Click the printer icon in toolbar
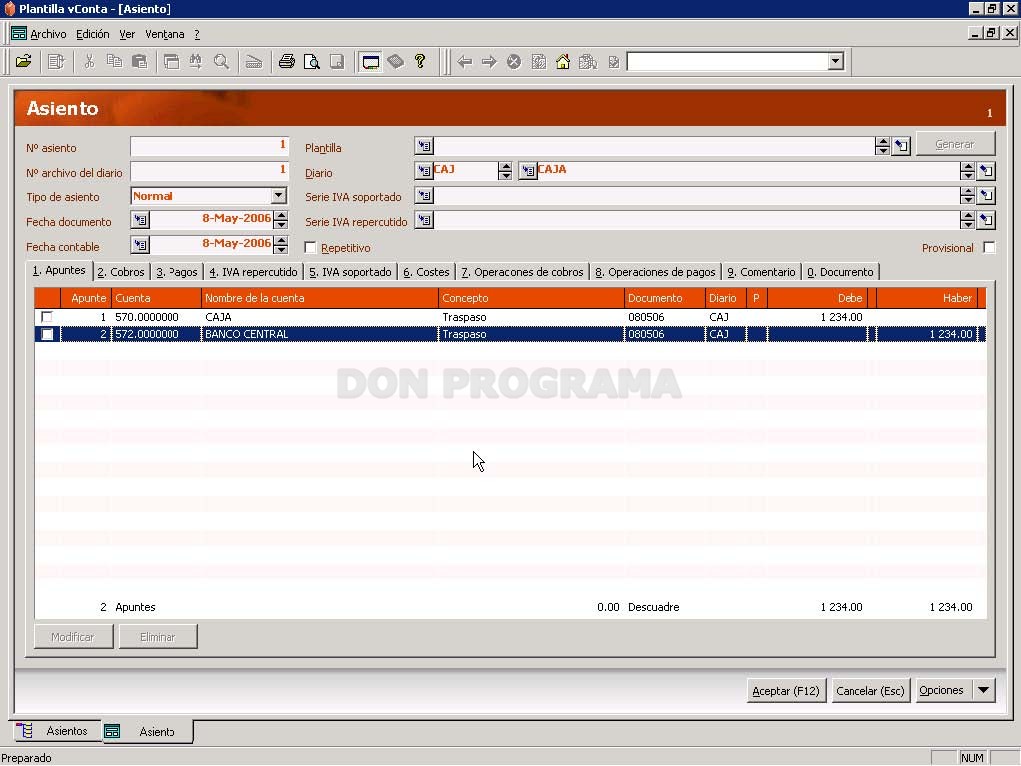The width and height of the screenshot is (1021, 766). (x=287, y=62)
